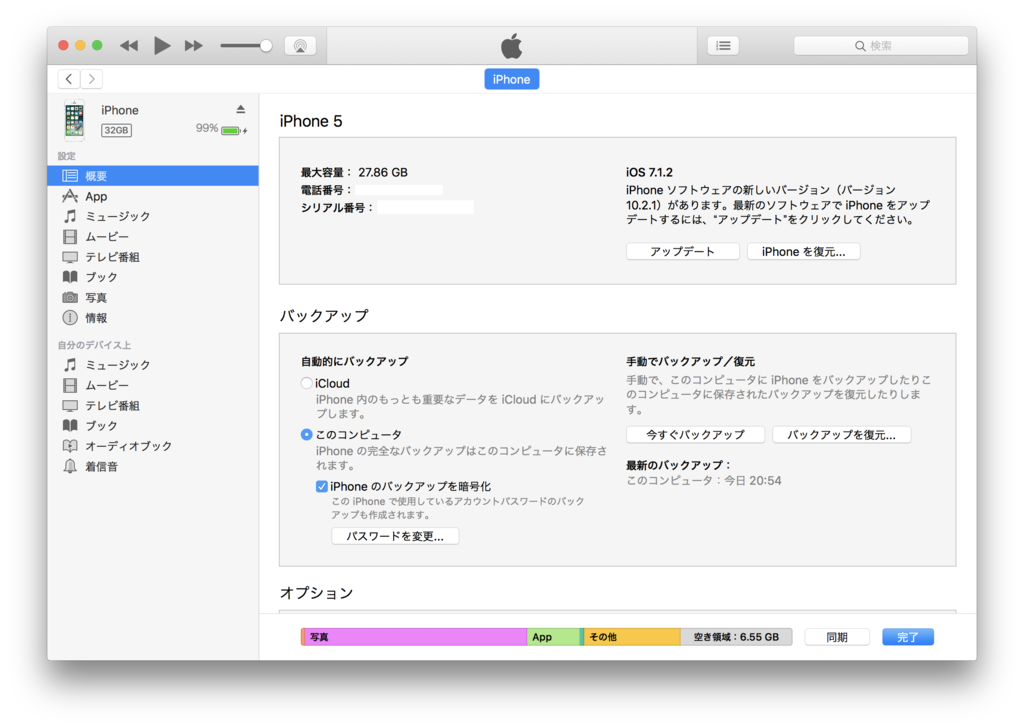Open the AirPlay output icon
Viewport: 1024px width, 728px height.
click(x=300, y=46)
